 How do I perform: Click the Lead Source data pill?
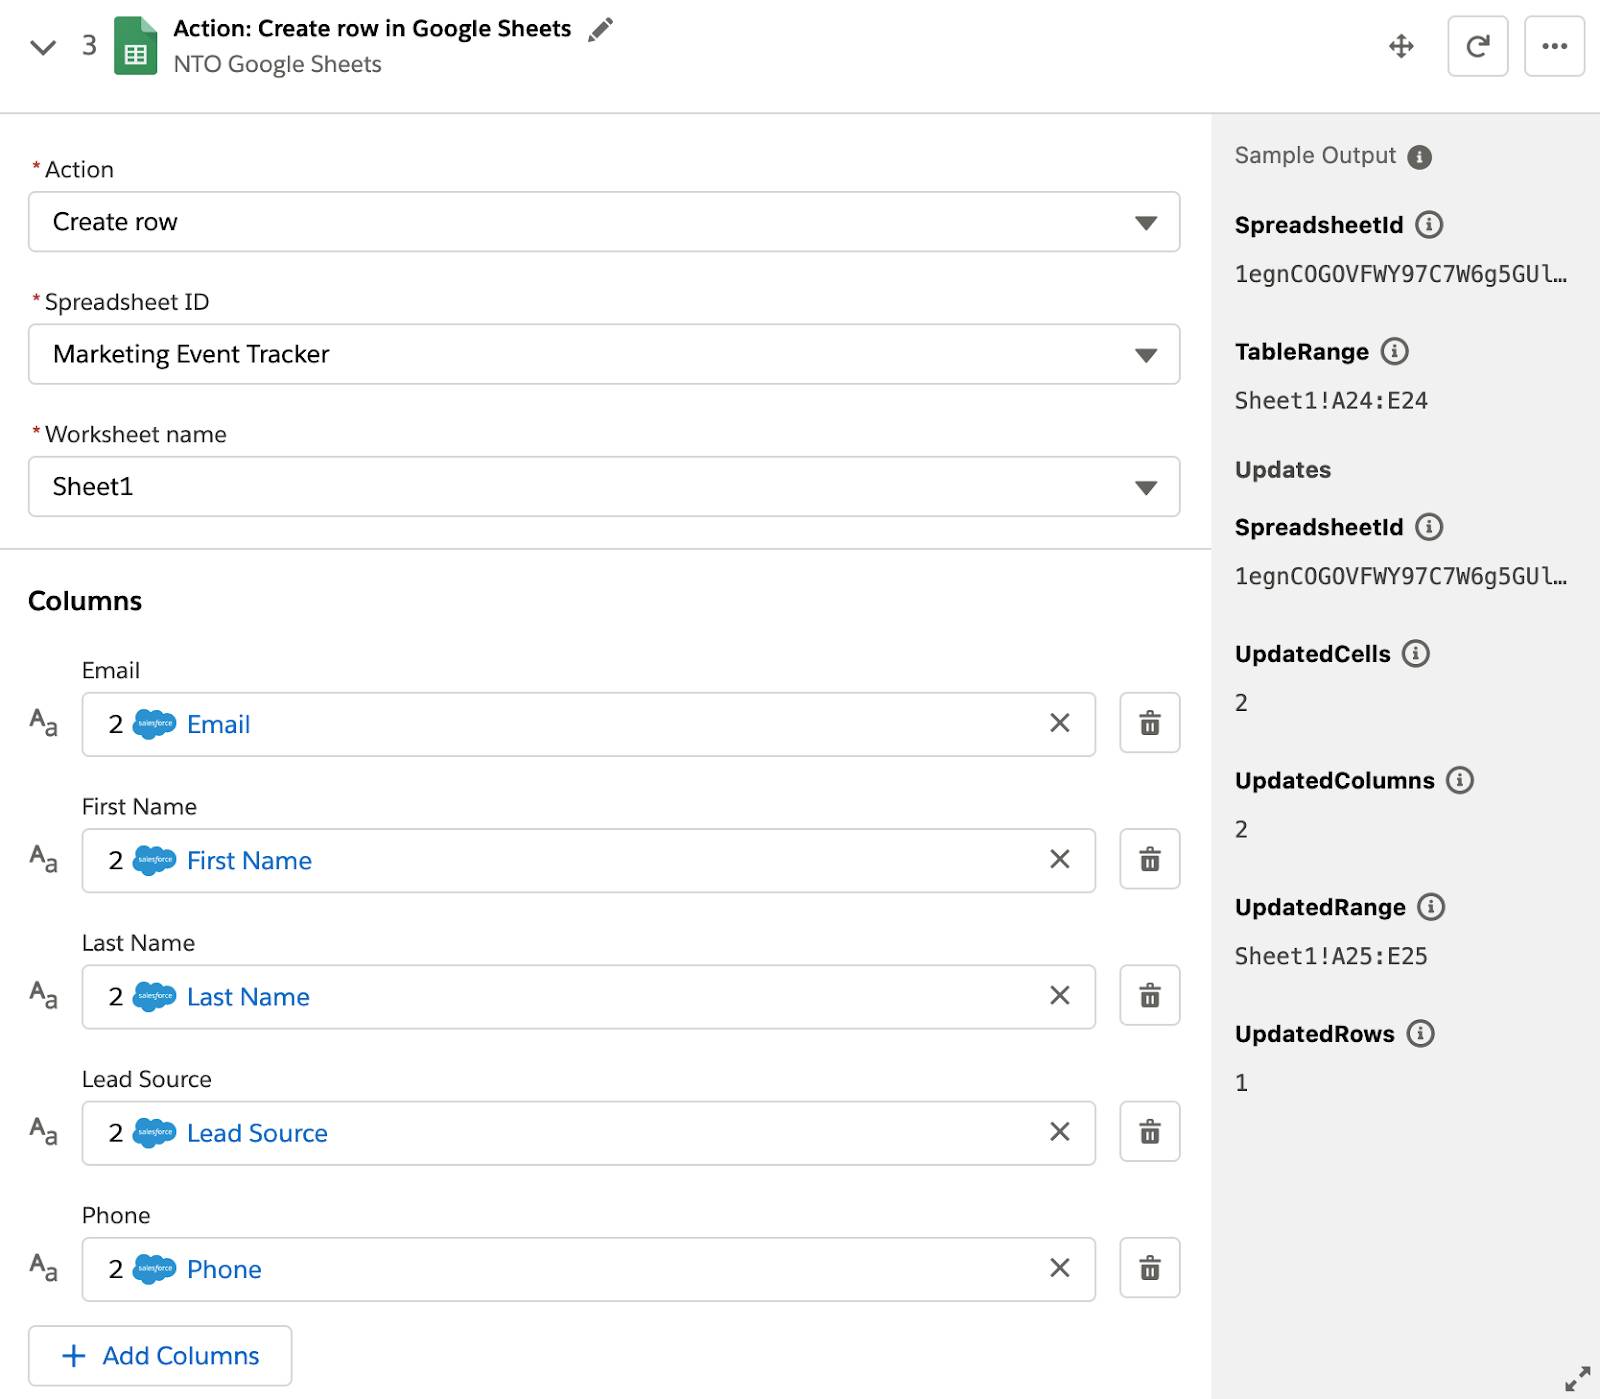[x=219, y=1133]
